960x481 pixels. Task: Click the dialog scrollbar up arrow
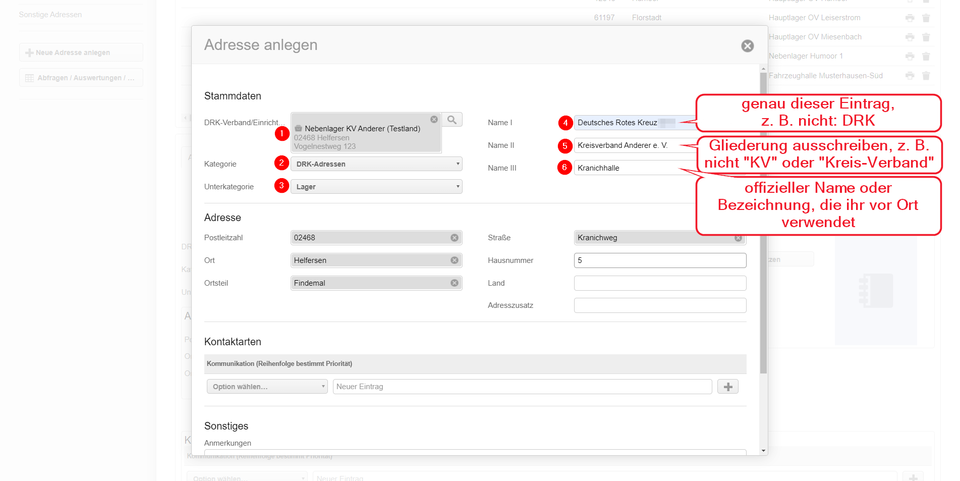pyautogui.click(x=763, y=69)
